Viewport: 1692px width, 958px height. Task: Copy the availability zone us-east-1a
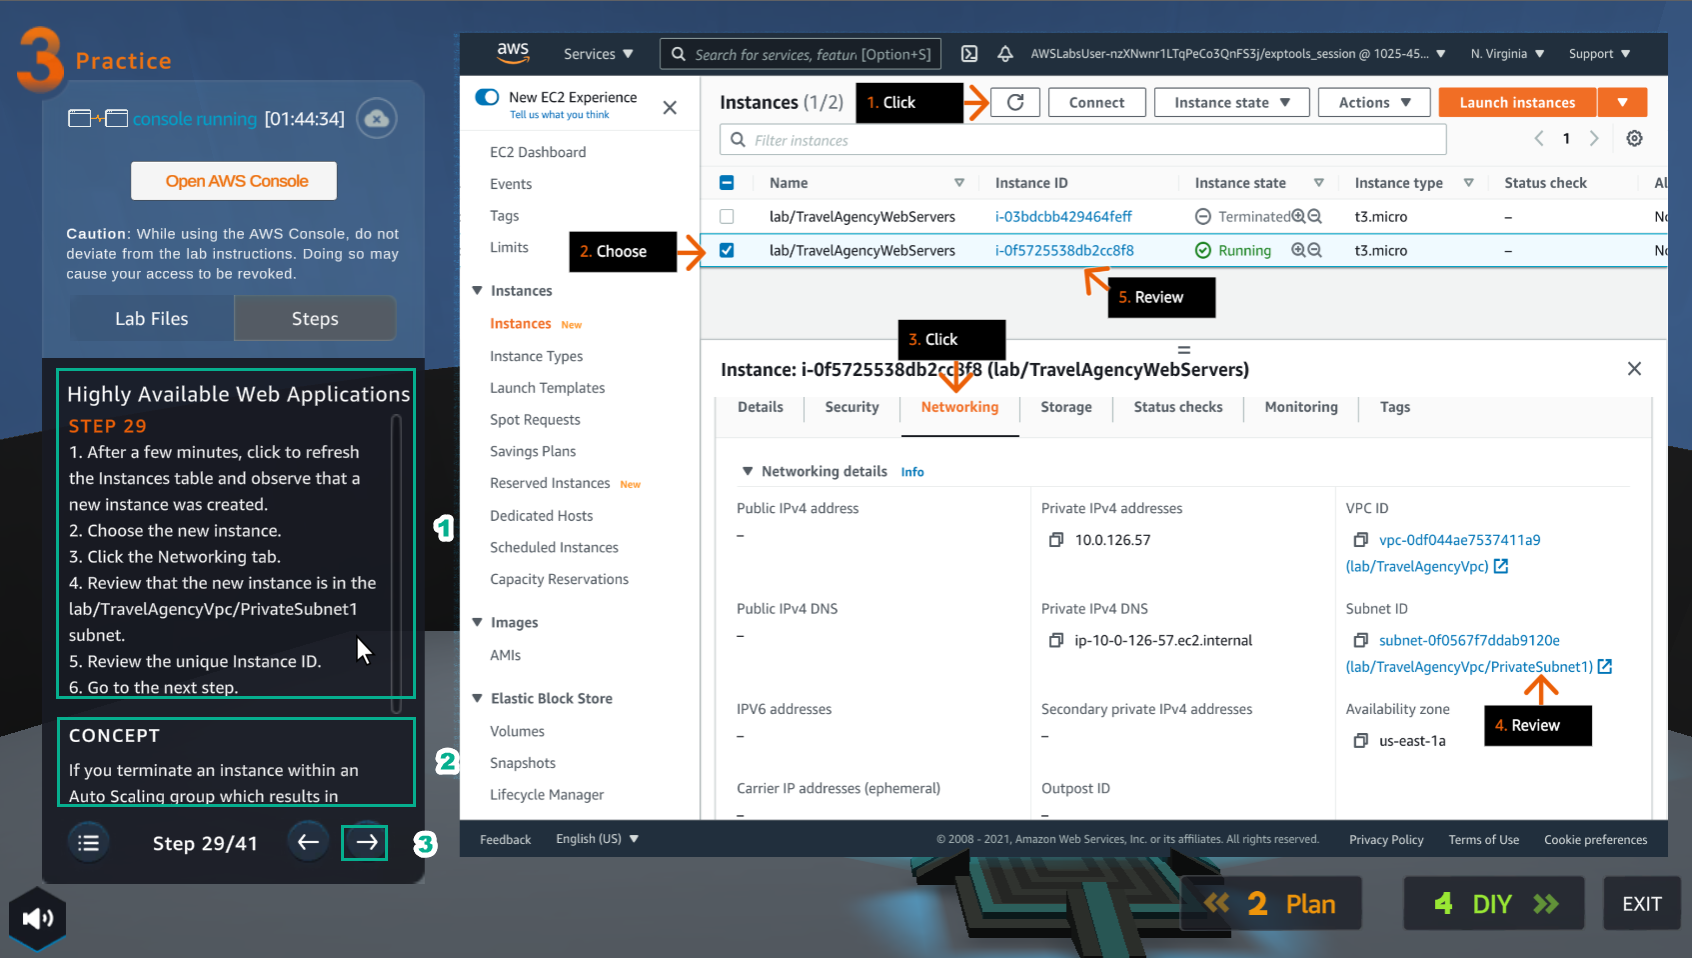pyautogui.click(x=1360, y=741)
